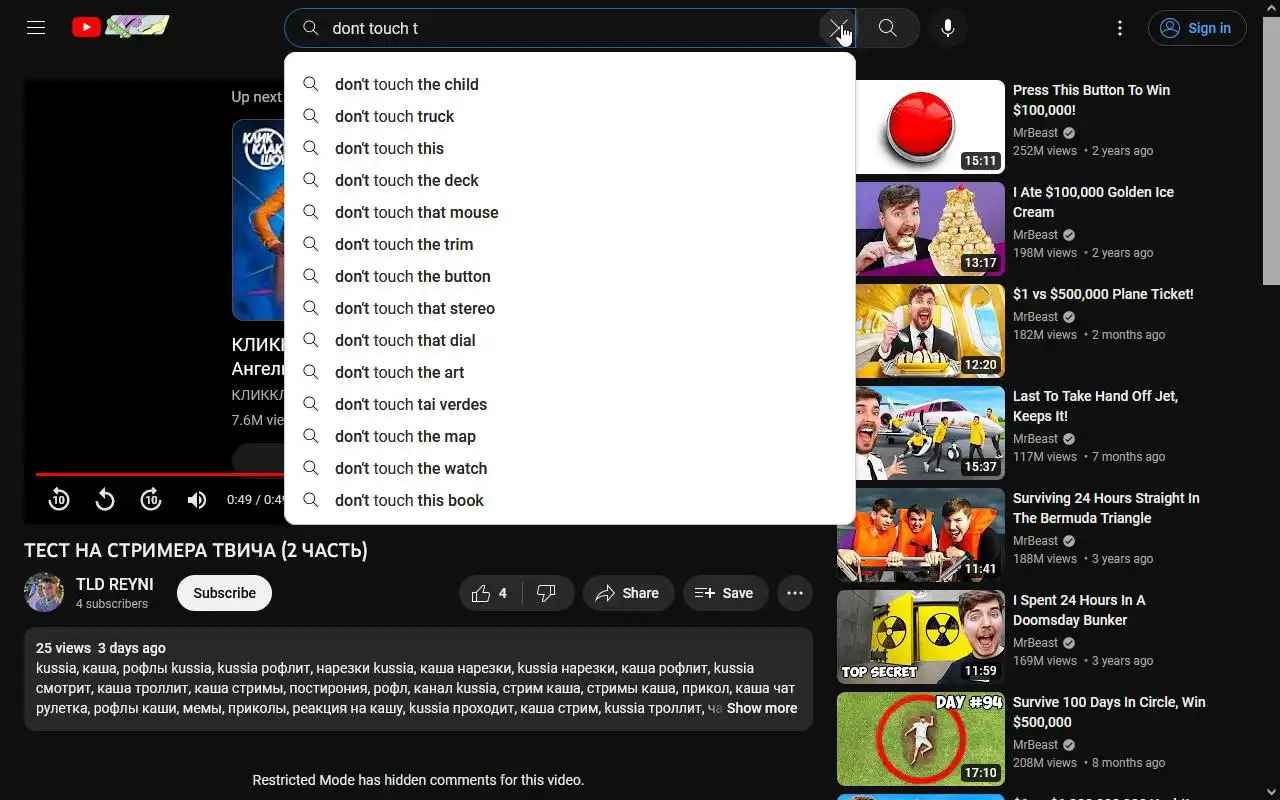Screen dimensions: 1280x800
Task: Share the video
Action: tap(628, 593)
